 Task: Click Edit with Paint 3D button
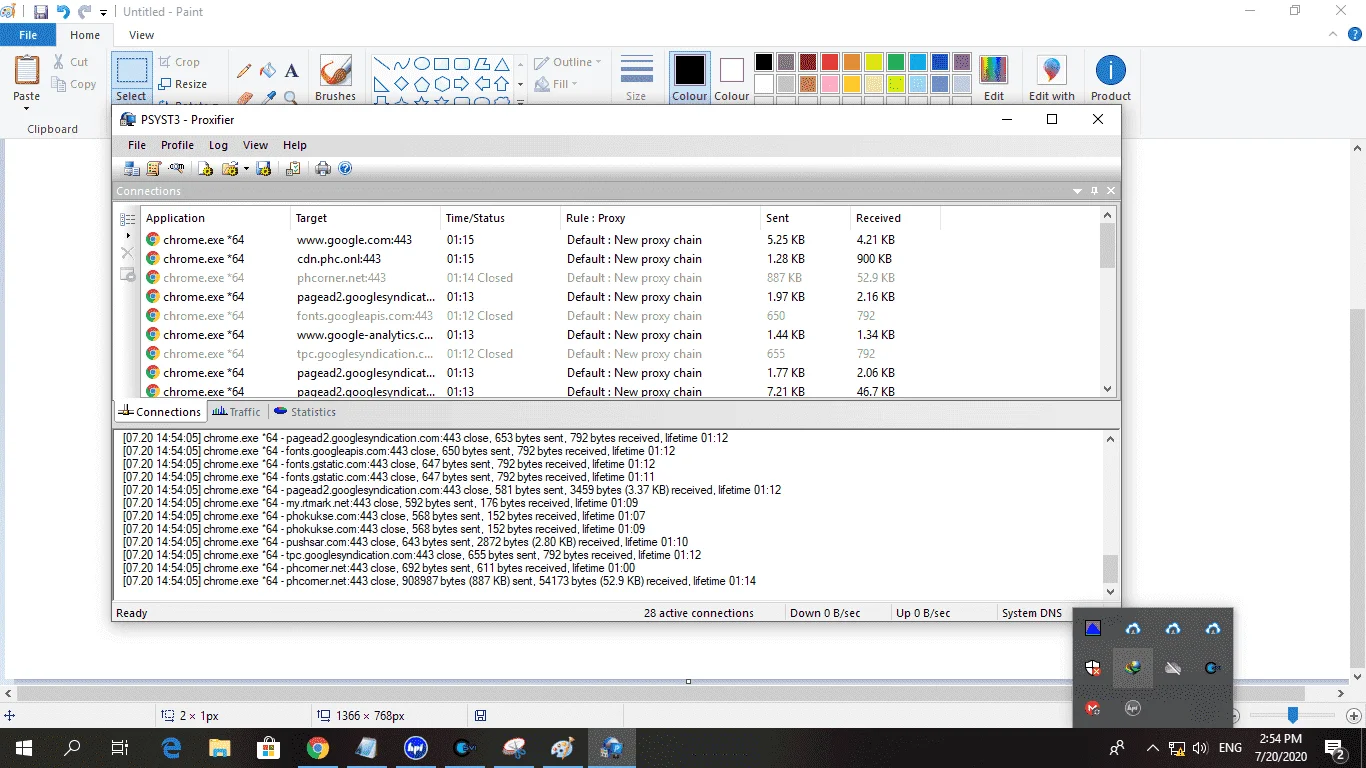pos(1051,78)
